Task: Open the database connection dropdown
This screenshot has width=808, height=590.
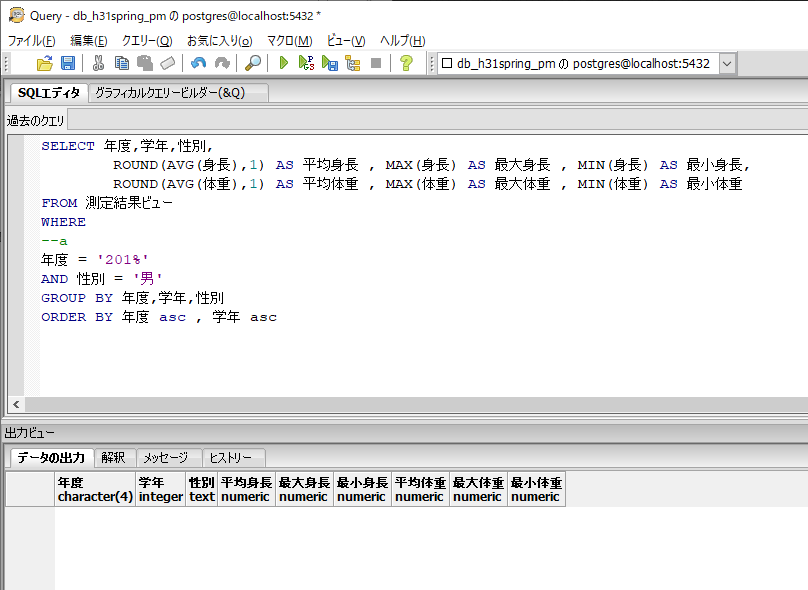Action: click(x=726, y=63)
